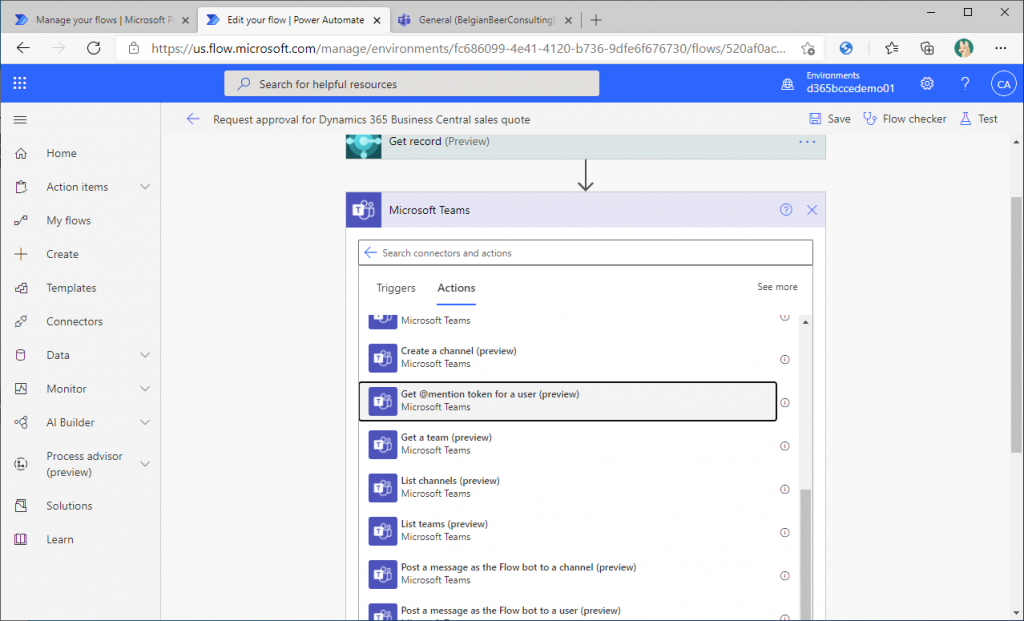This screenshot has height=621, width=1024.
Task: Click the browser Refresh button
Action: tap(93, 48)
